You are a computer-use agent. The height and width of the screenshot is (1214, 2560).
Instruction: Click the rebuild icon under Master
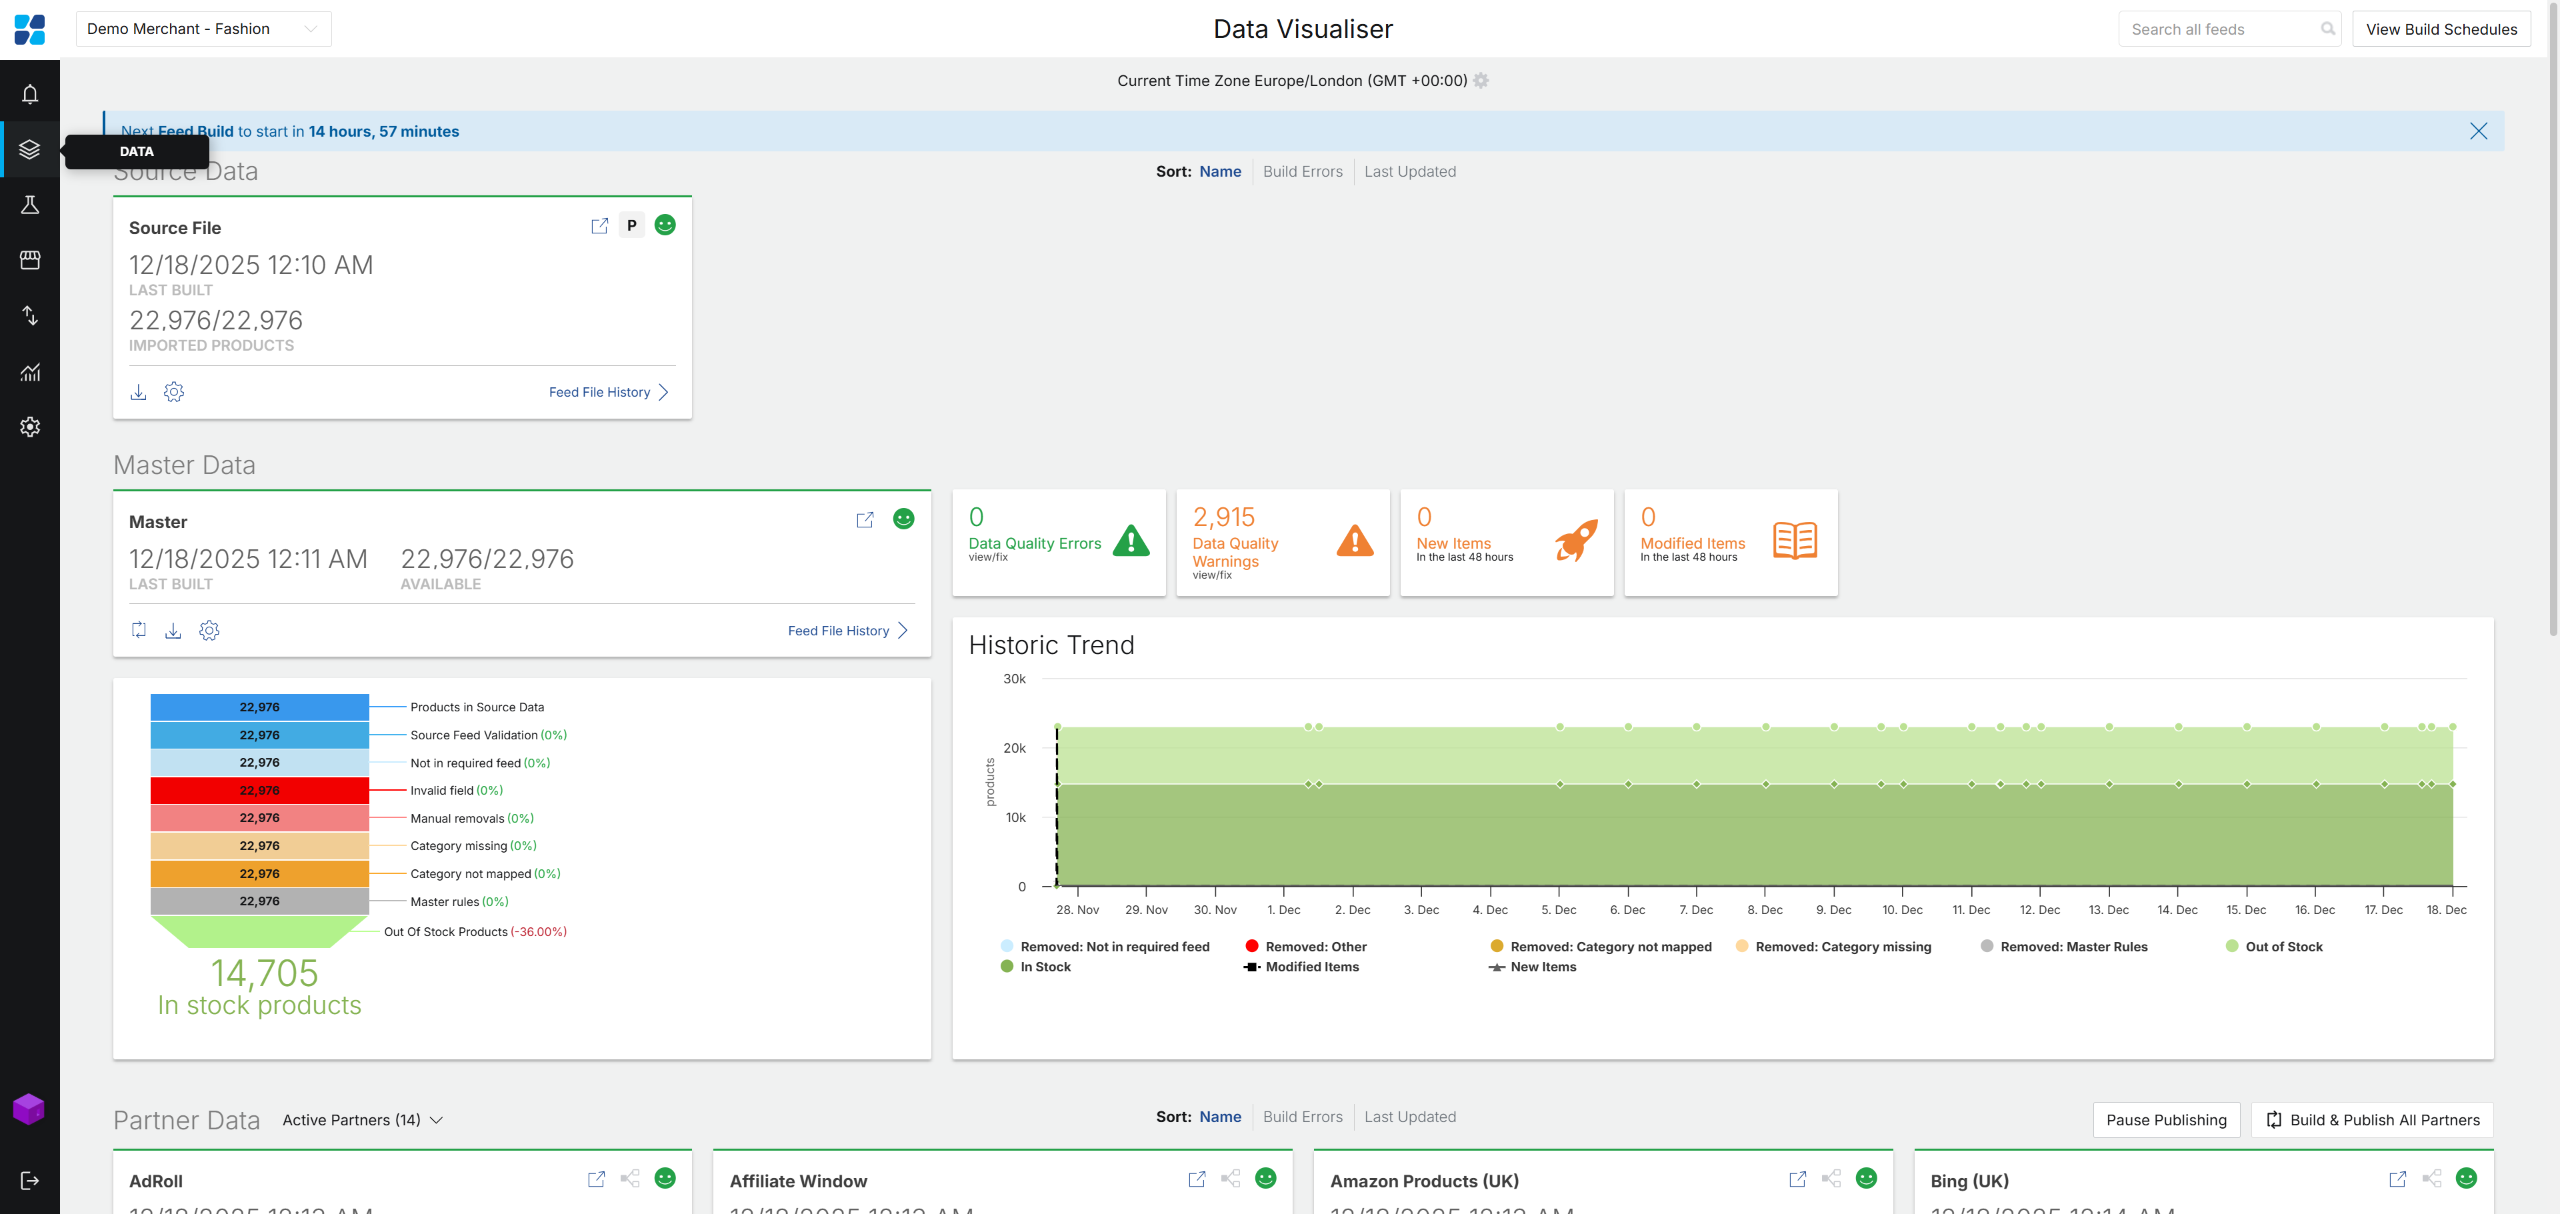(x=139, y=630)
